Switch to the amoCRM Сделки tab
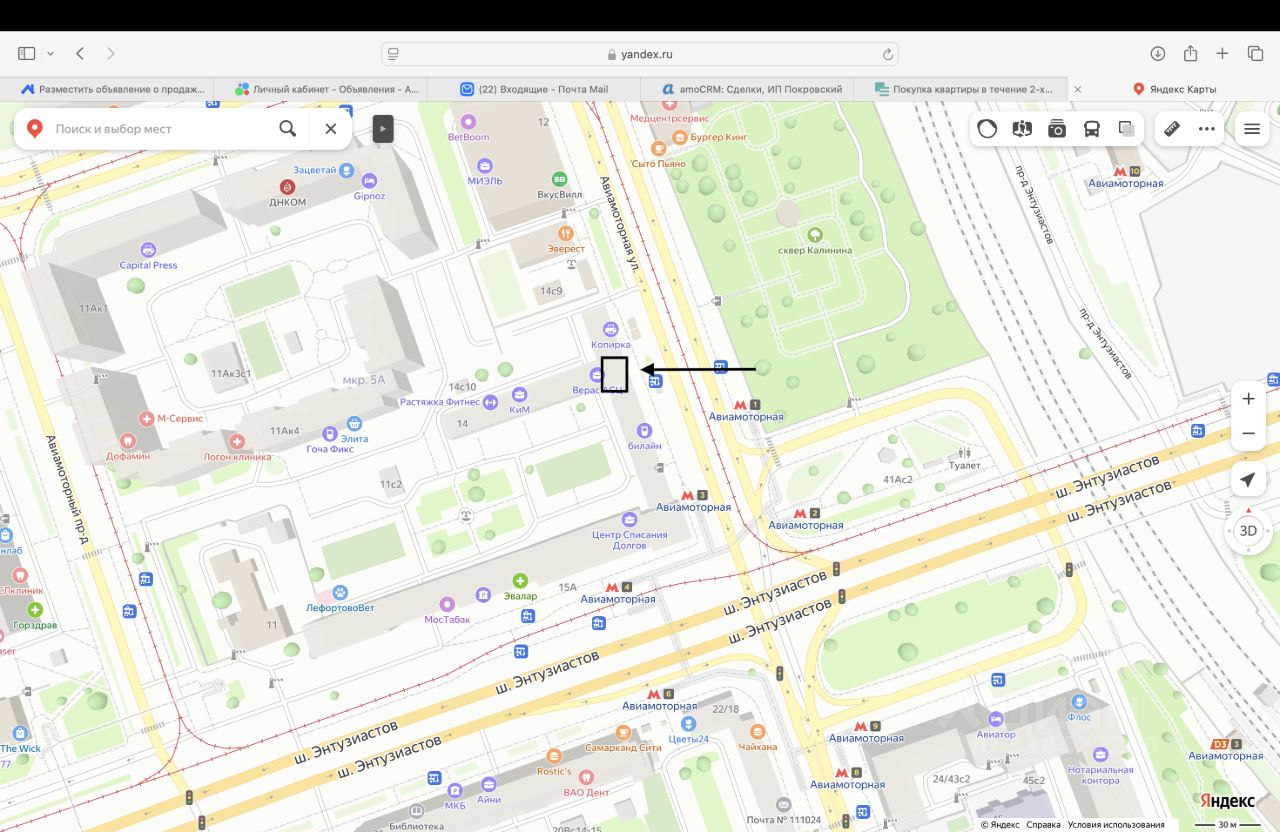Image resolution: width=1280 pixels, height=832 pixels. coord(746,89)
